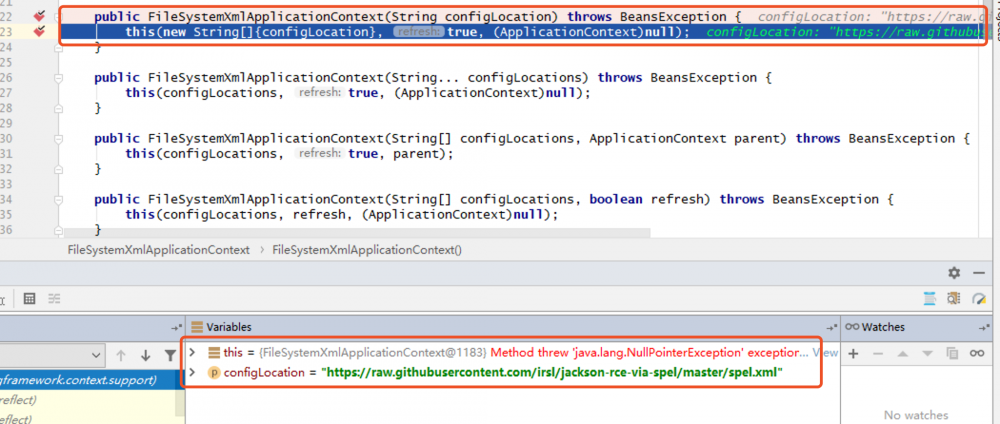
Task: Click the blue threads list icon in debug toolbar
Action: pyautogui.click(x=930, y=298)
